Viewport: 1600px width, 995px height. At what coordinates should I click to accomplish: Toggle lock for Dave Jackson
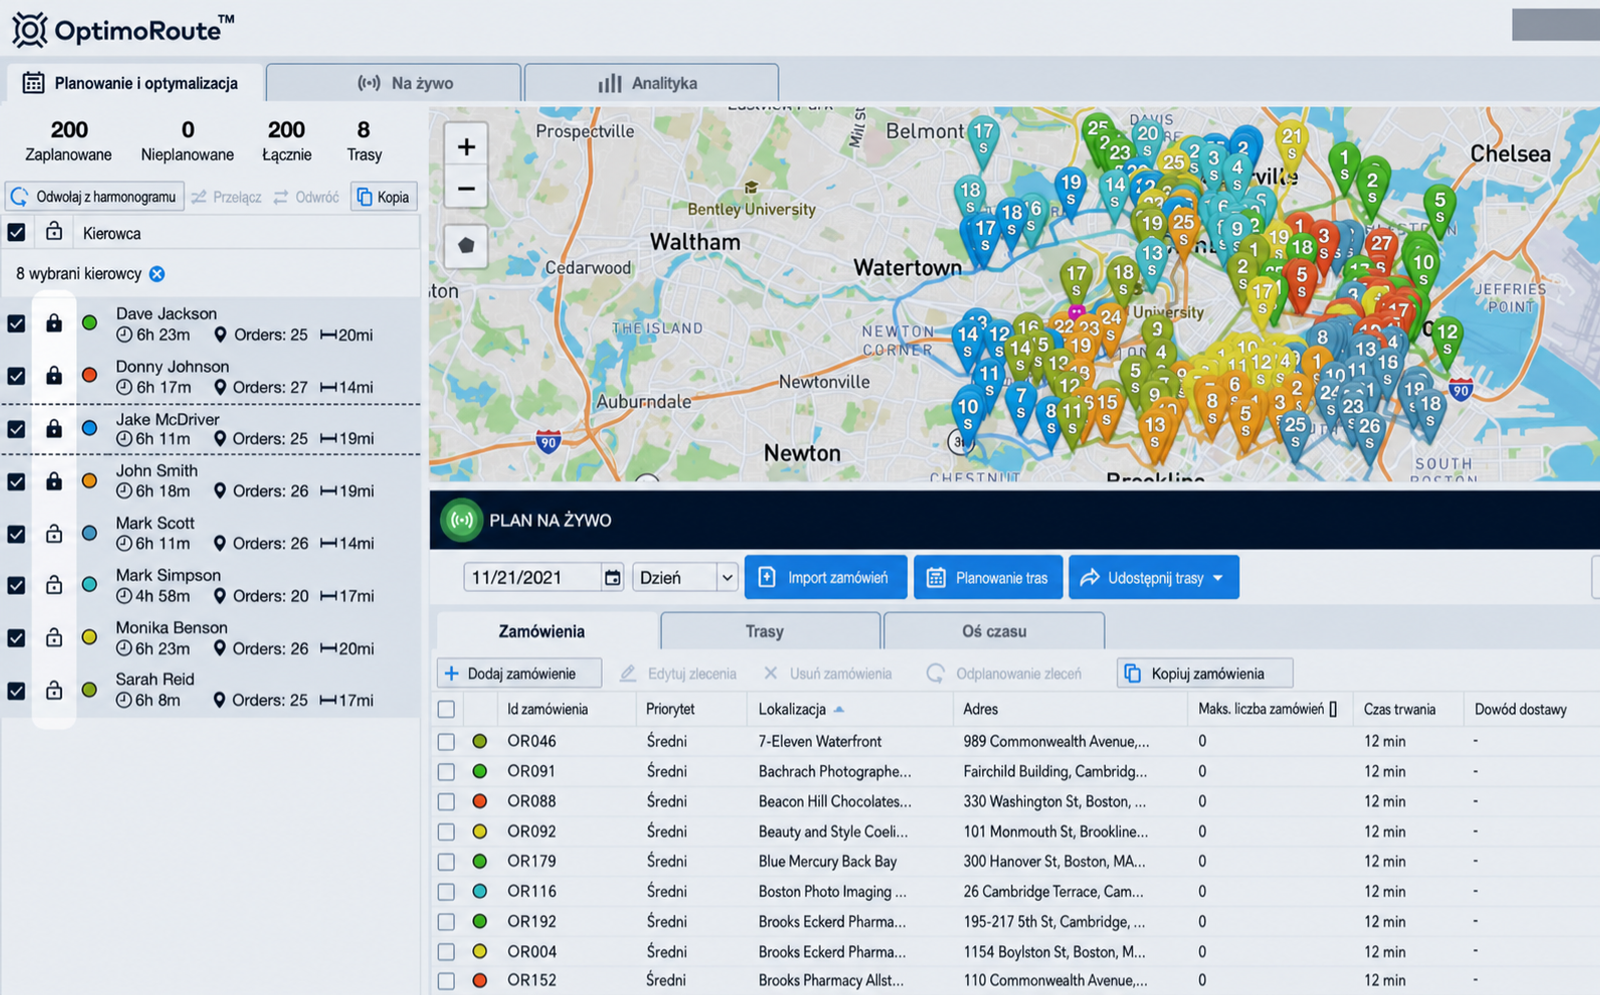(54, 323)
